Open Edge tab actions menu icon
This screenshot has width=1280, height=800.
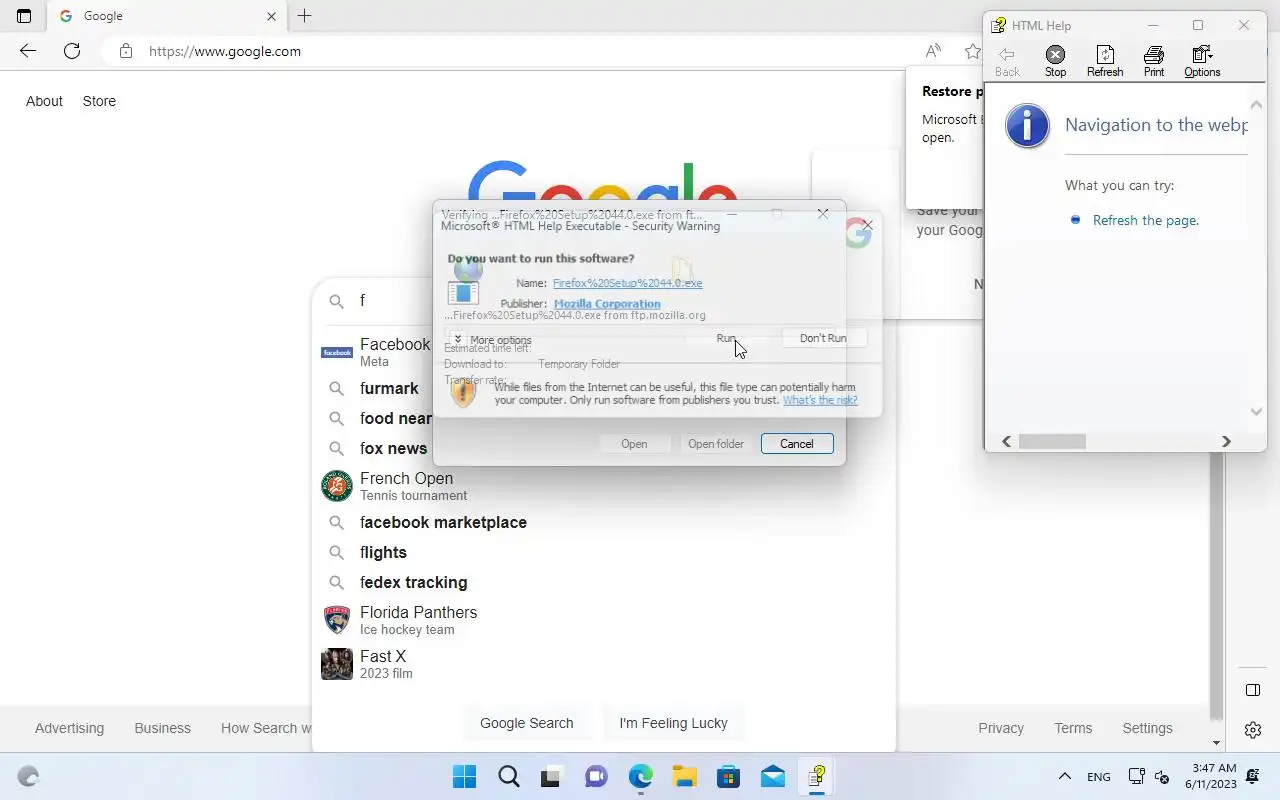24,16
